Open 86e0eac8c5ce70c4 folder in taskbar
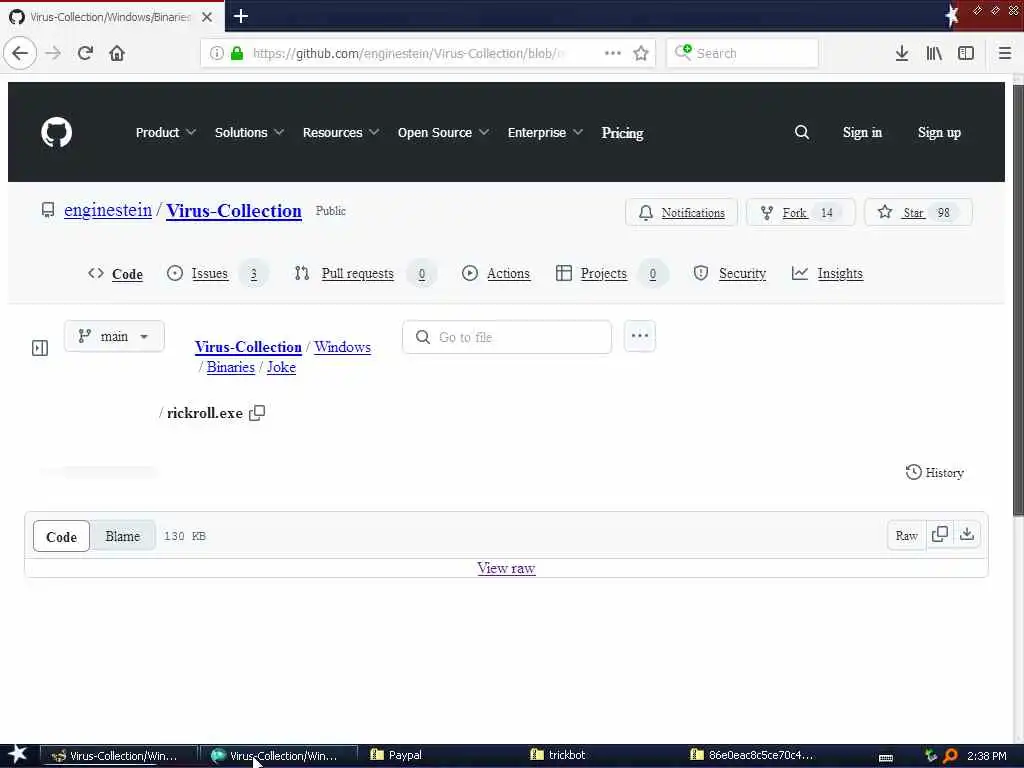 pyautogui.click(x=752, y=755)
